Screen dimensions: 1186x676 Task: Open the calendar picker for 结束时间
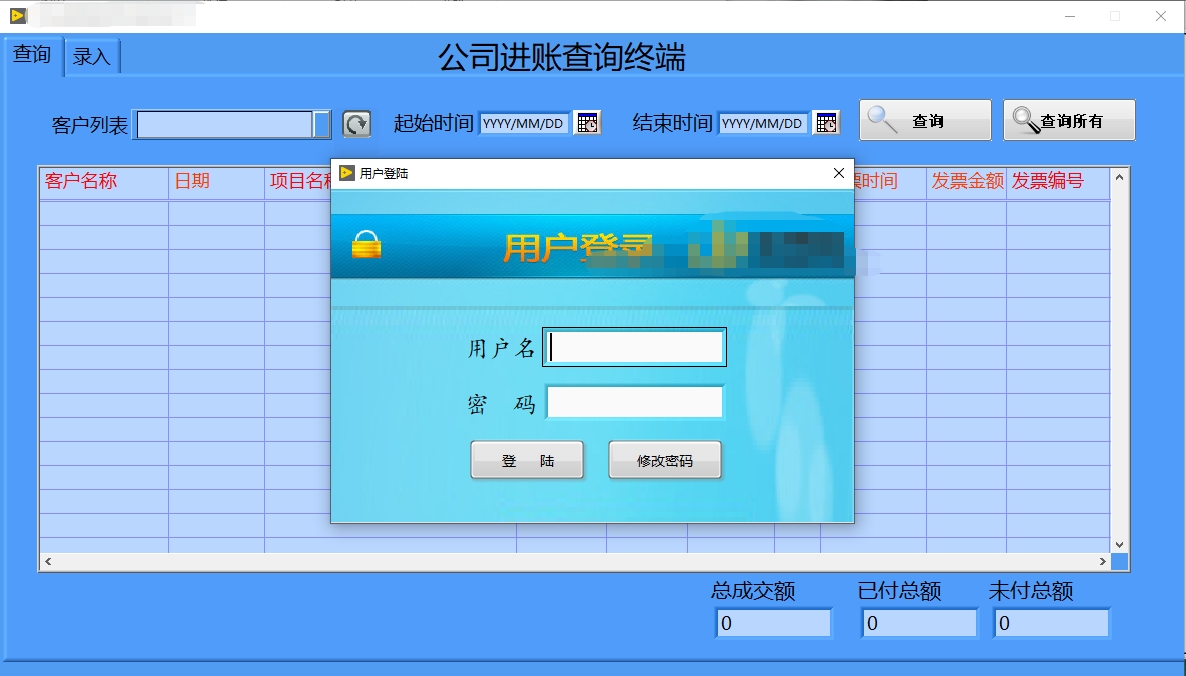pyautogui.click(x=825, y=122)
